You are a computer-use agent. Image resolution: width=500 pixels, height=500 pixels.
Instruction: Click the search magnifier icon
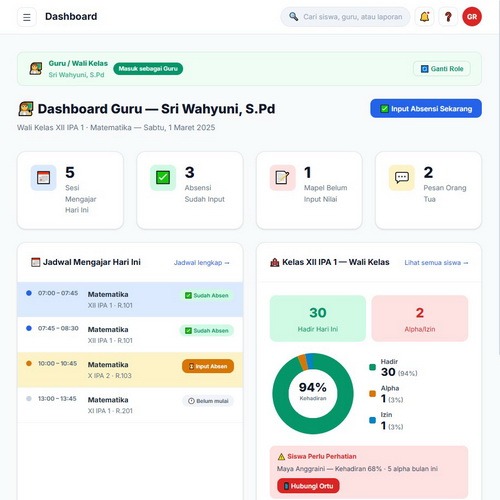(x=293, y=16)
